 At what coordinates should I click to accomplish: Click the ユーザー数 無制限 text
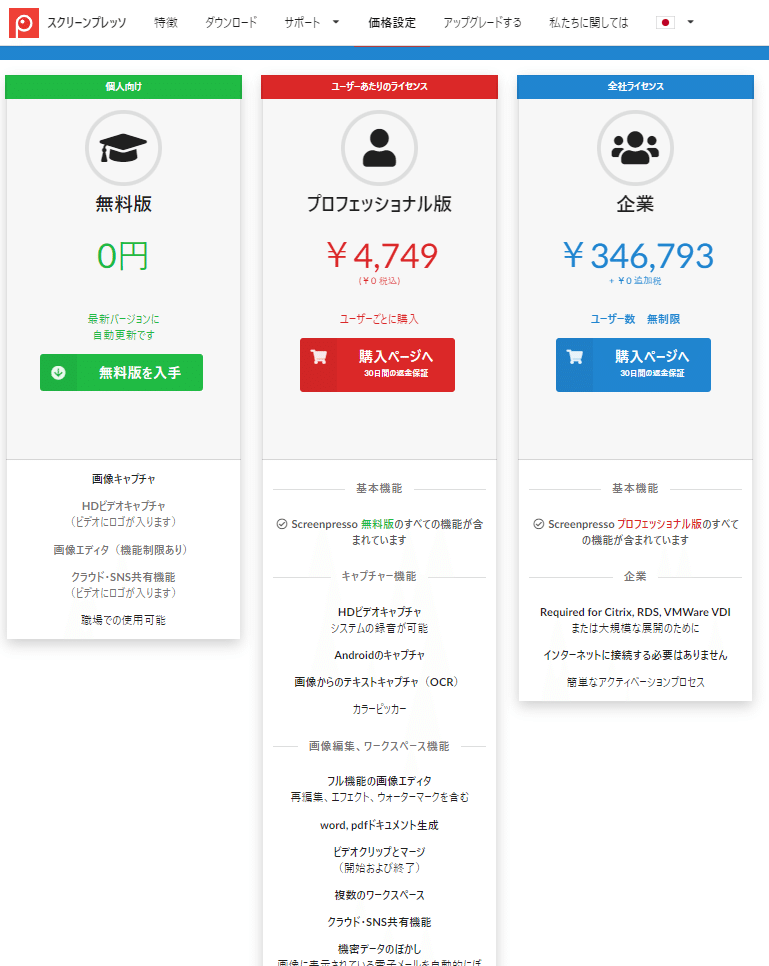[x=635, y=319]
